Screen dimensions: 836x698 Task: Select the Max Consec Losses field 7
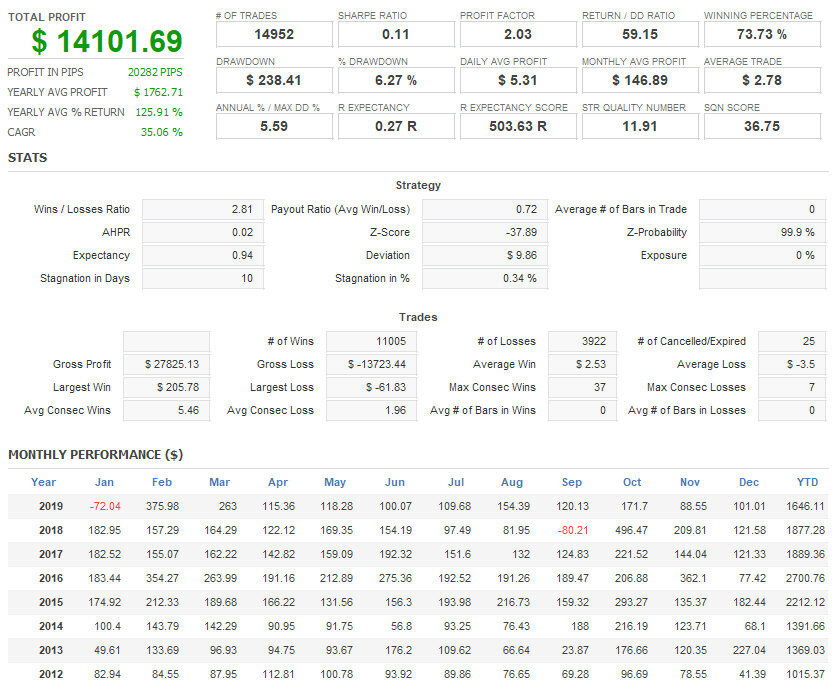(x=792, y=387)
